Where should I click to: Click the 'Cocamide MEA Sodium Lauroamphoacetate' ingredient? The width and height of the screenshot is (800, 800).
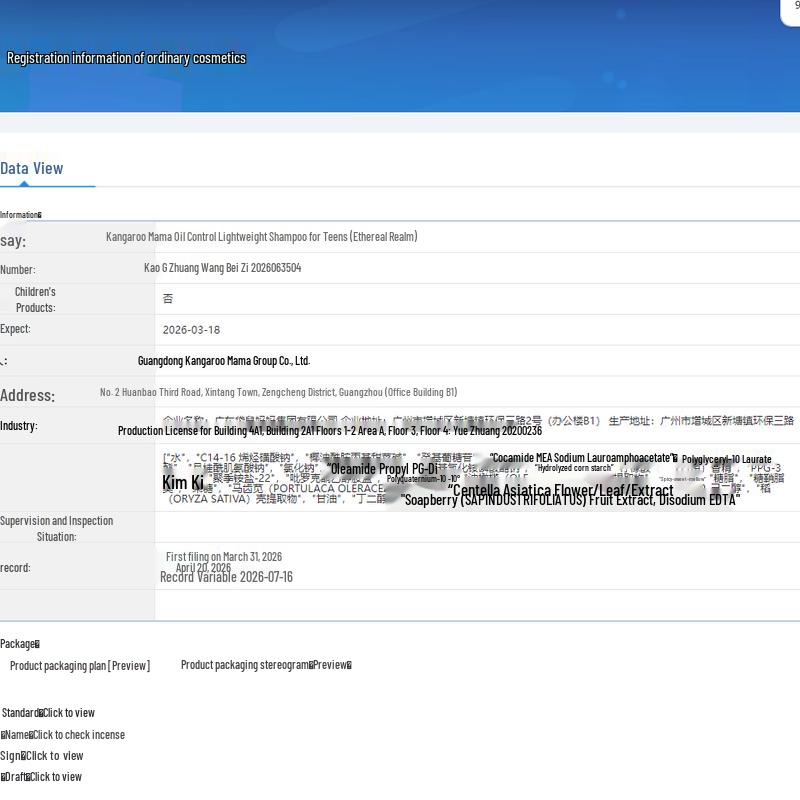(x=581, y=458)
